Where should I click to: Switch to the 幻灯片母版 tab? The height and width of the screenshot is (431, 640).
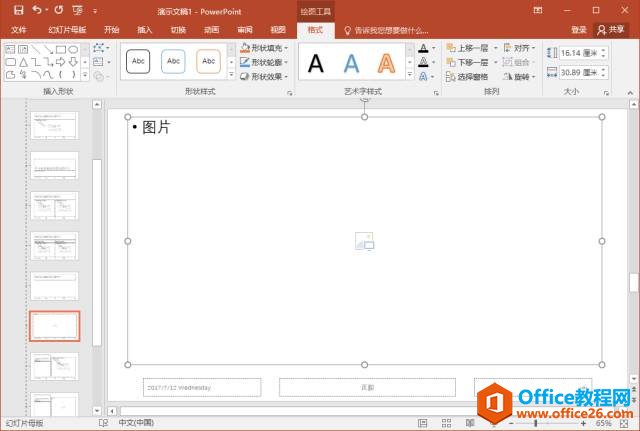tap(67, 30)
